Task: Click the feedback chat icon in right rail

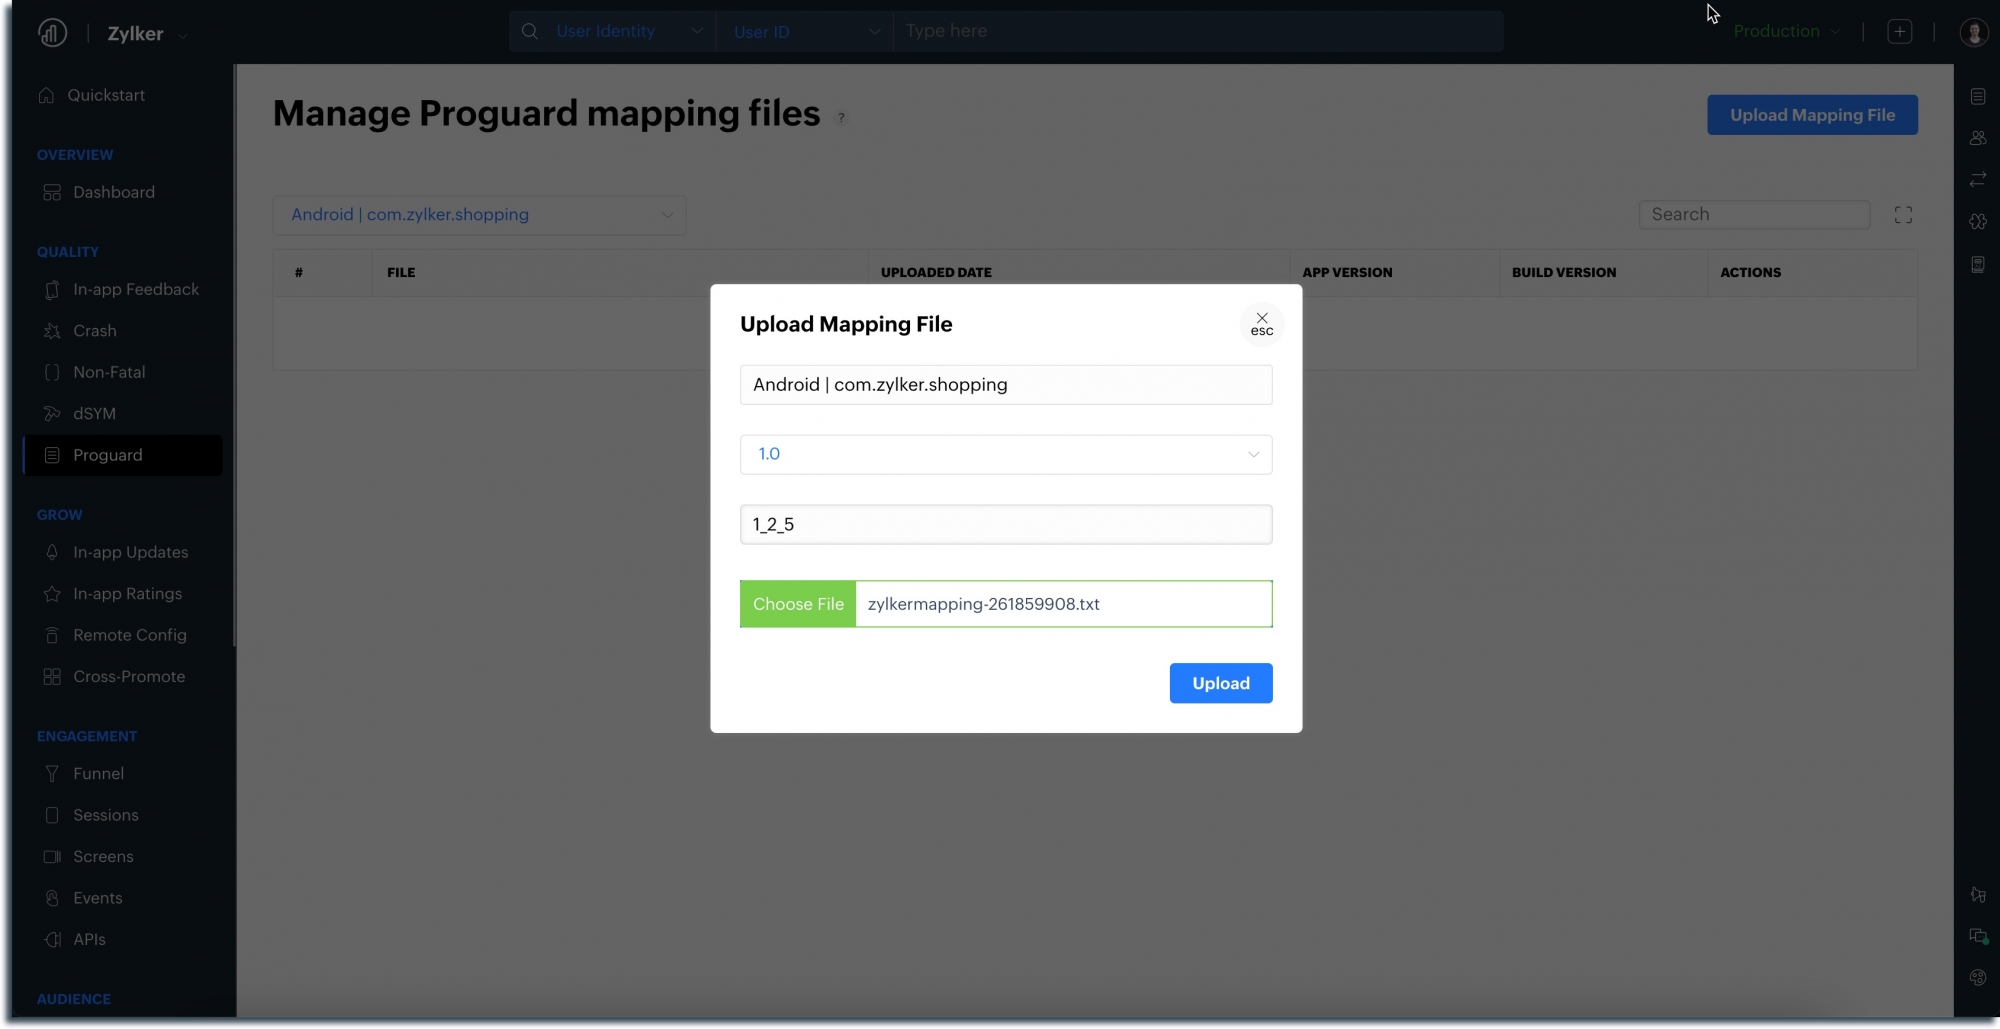Action: click(x=1978, y=937)
